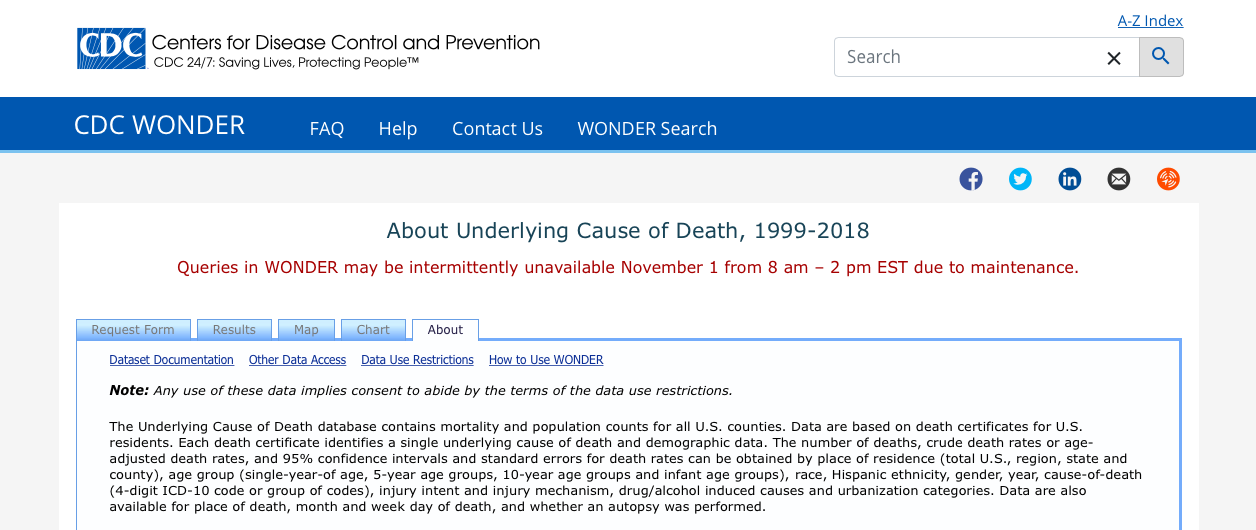Open the Help page
The image size is (1256, 530).
click(397, 129)
